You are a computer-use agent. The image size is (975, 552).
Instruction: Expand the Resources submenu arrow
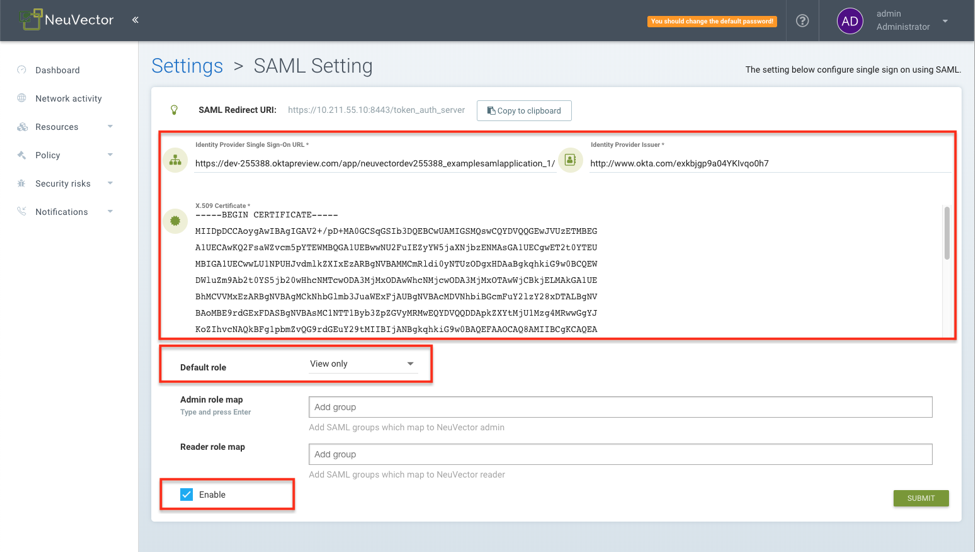[x=110, y=126]
